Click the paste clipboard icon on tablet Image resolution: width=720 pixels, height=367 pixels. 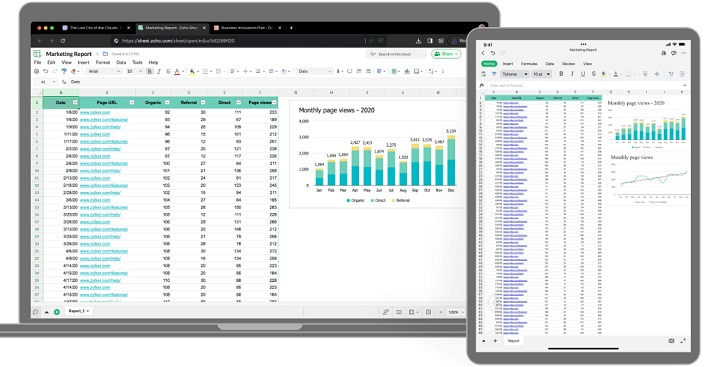point(484,74)
